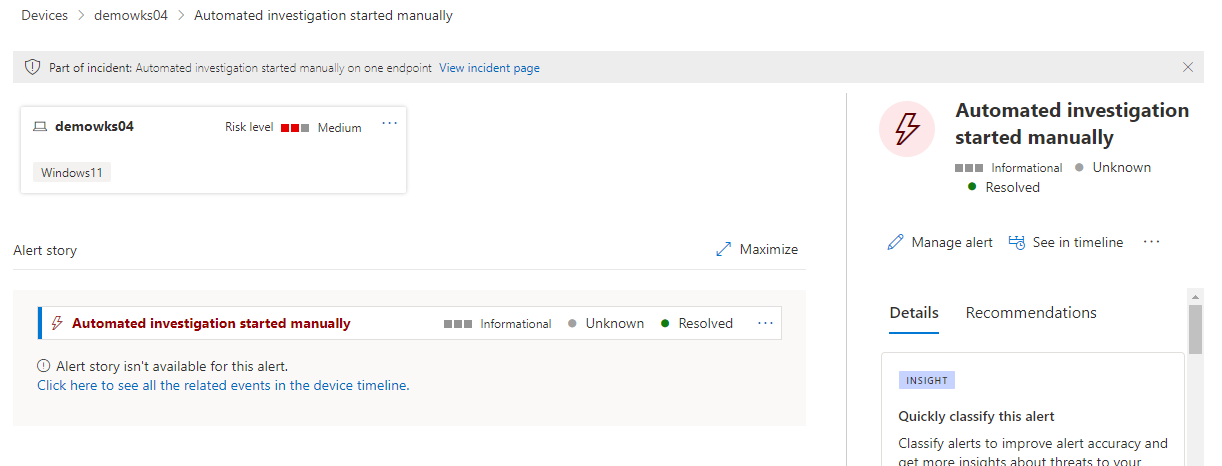Click the details pane vertical scrollbar
Screen dimensions: 1222x466
1195,330
